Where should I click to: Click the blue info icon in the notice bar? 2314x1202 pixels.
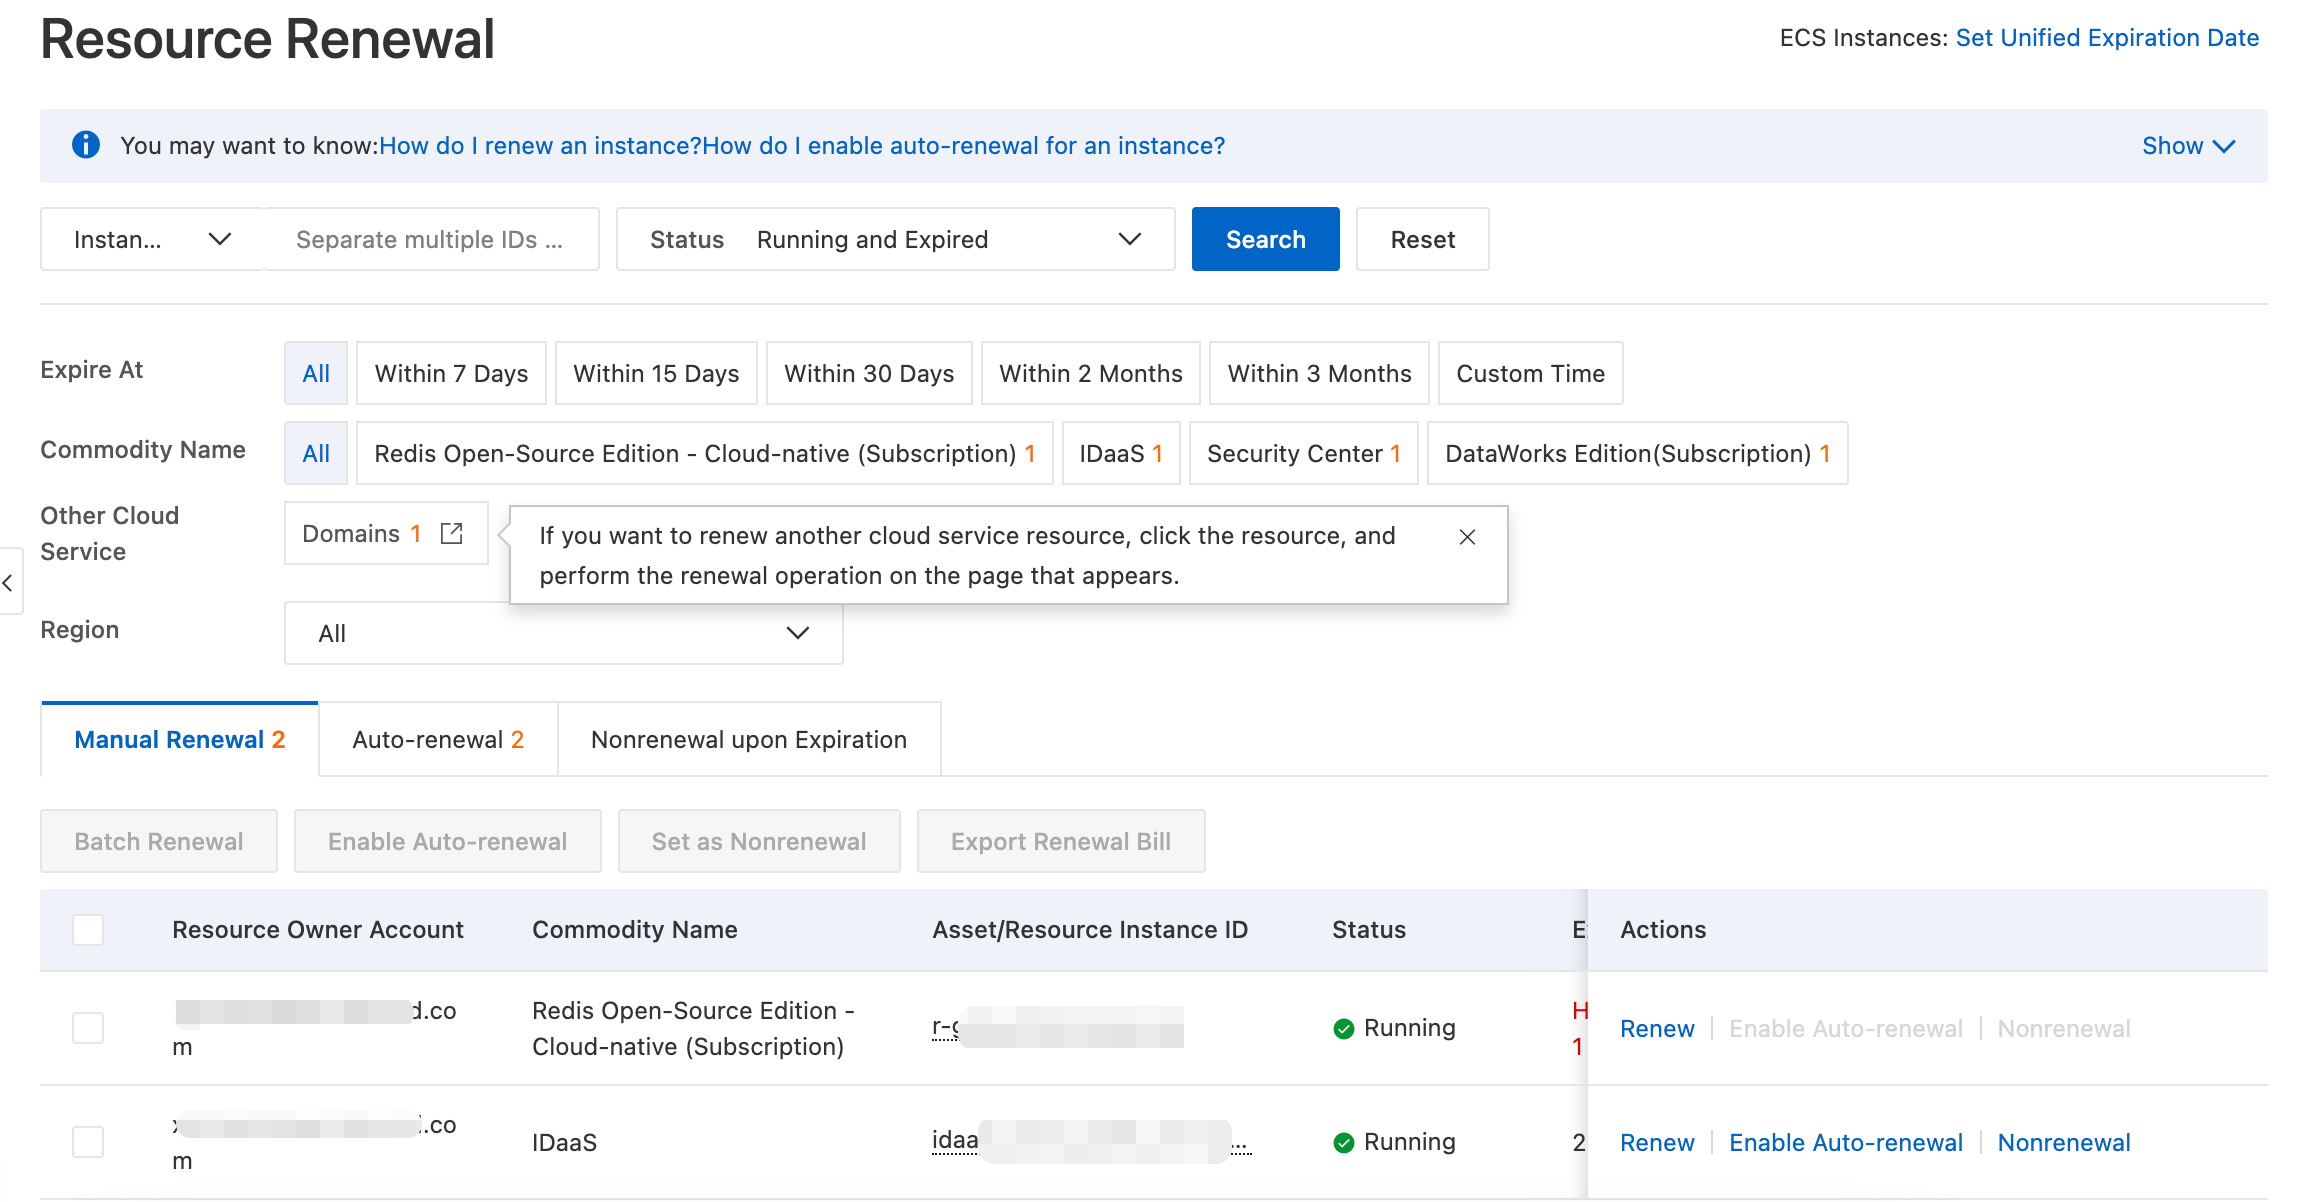(86, 145)
